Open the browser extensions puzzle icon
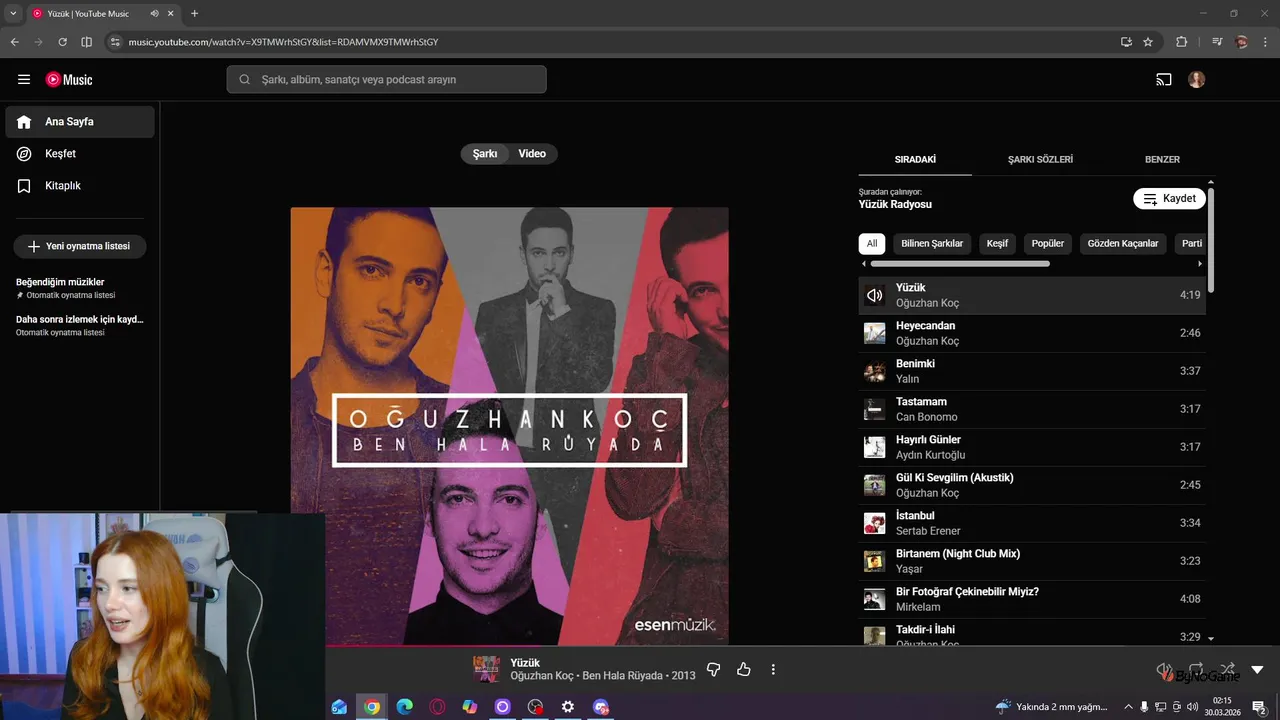The width and height of the screenshot is (1280, 720). tap(1182, 42)
